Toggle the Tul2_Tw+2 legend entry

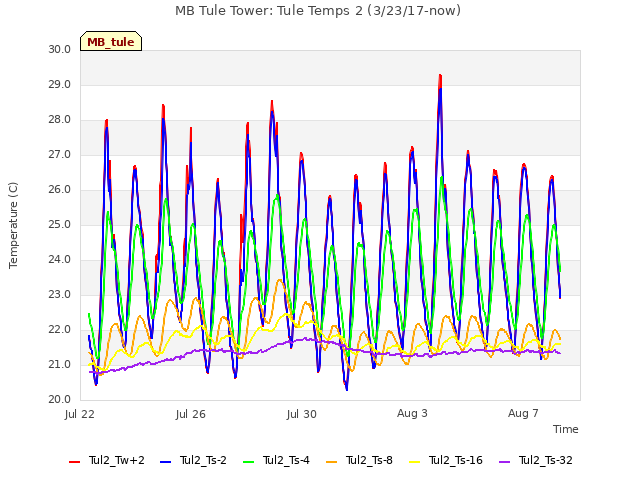tap(107, 460)
